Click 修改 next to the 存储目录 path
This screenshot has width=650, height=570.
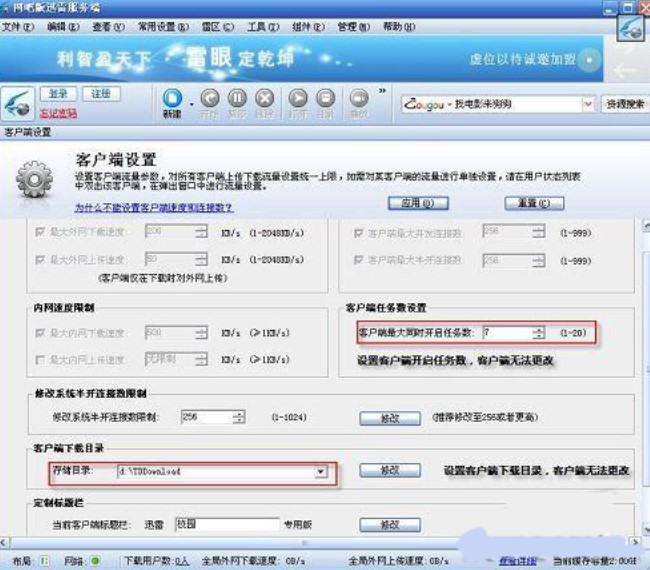(x=390, y=471)
